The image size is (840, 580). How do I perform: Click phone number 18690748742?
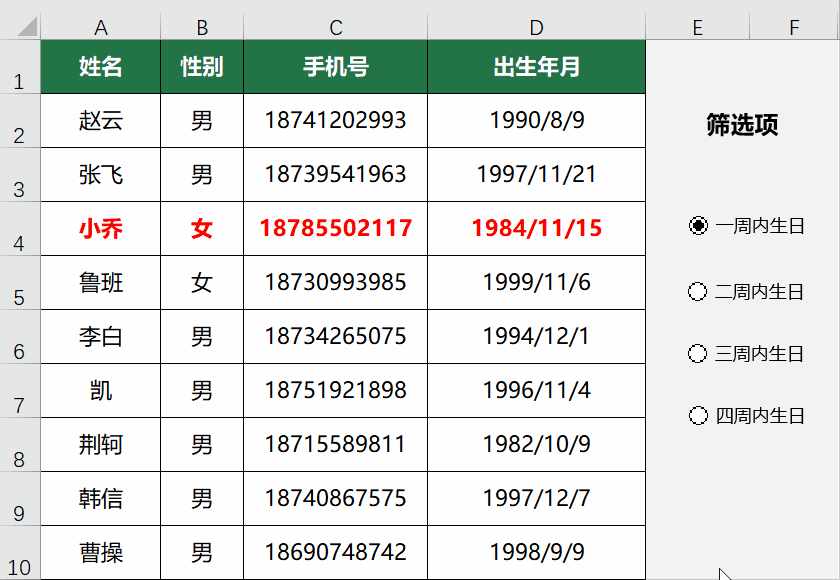(x=336, y=553)
